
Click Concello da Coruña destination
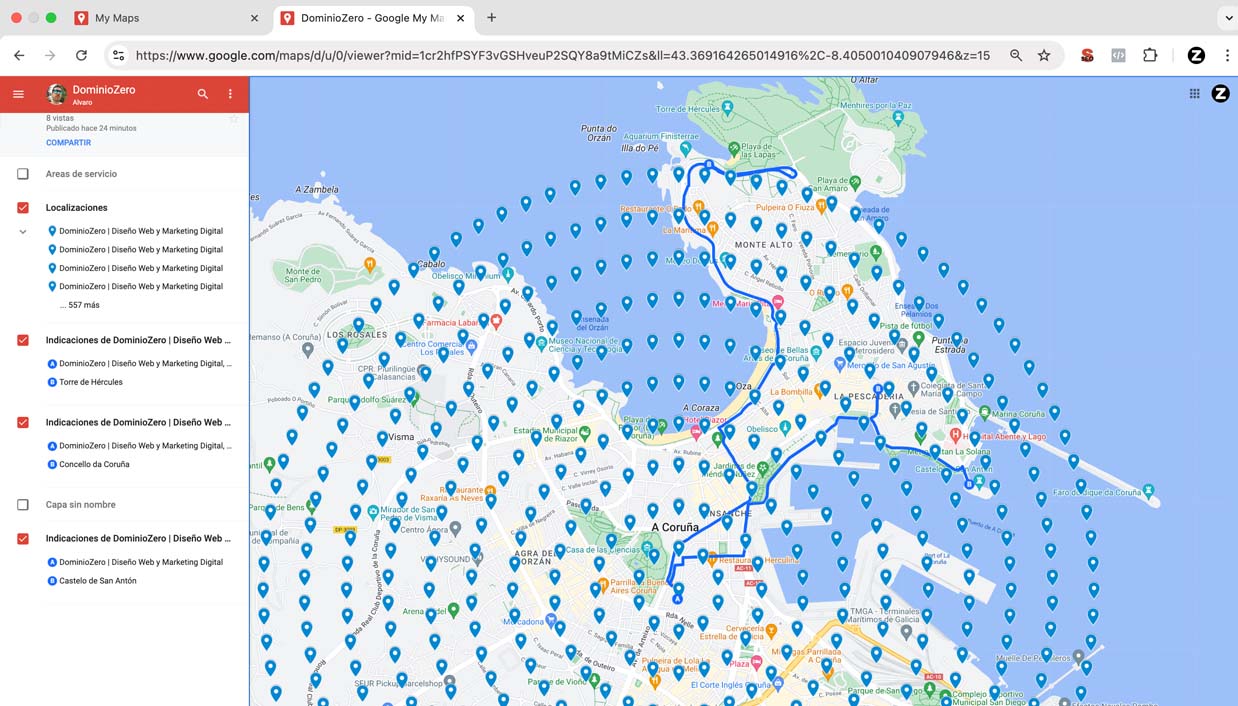pyautogui.click(x=94, y=464)
